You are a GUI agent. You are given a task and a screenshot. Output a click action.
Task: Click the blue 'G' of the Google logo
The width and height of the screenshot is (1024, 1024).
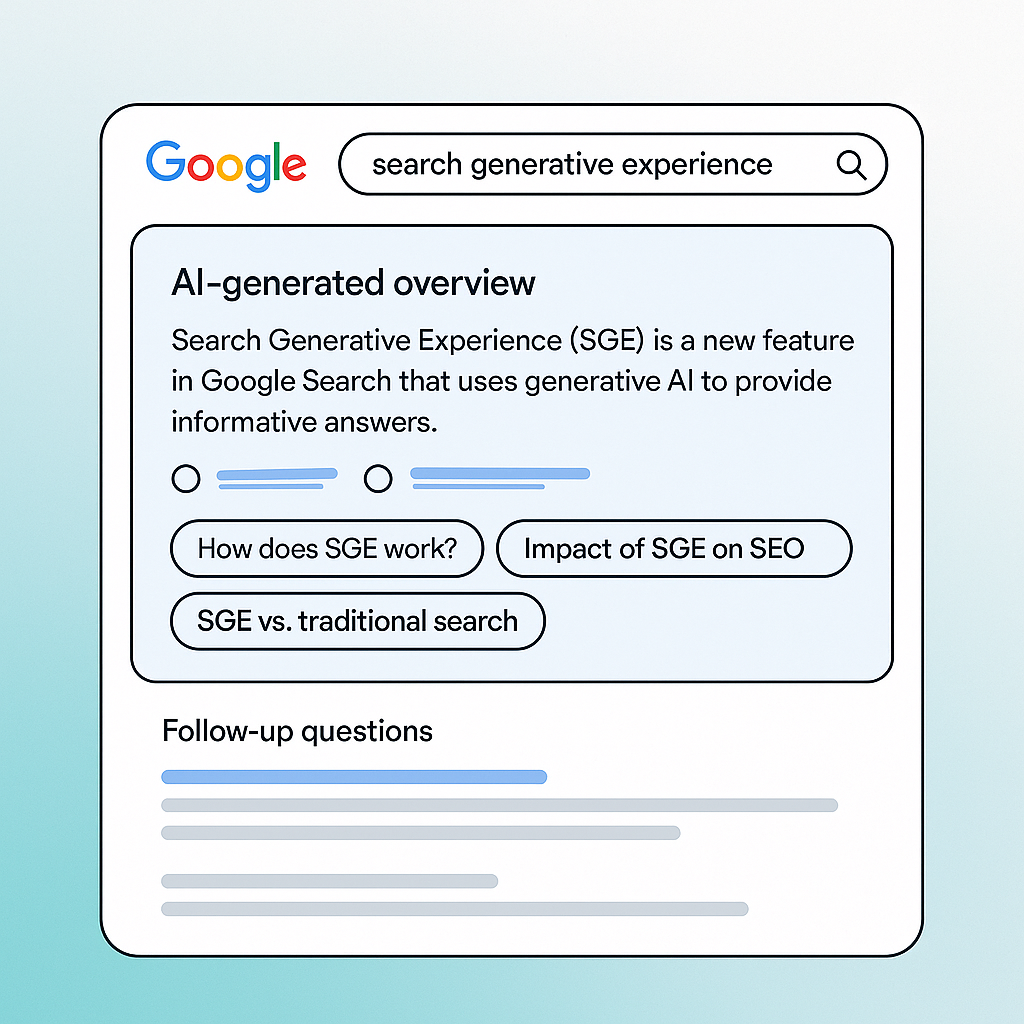click(x=166, y=161)
